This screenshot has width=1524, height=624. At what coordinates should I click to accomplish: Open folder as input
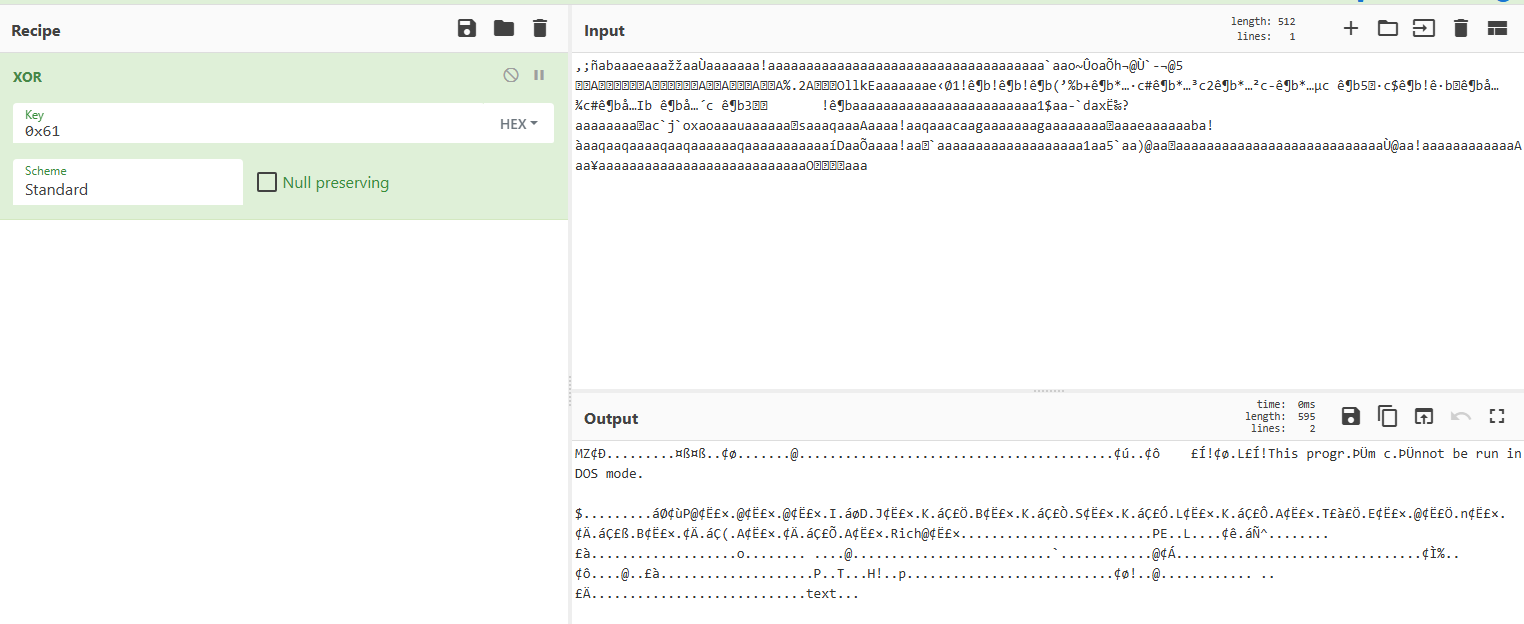1387,29
